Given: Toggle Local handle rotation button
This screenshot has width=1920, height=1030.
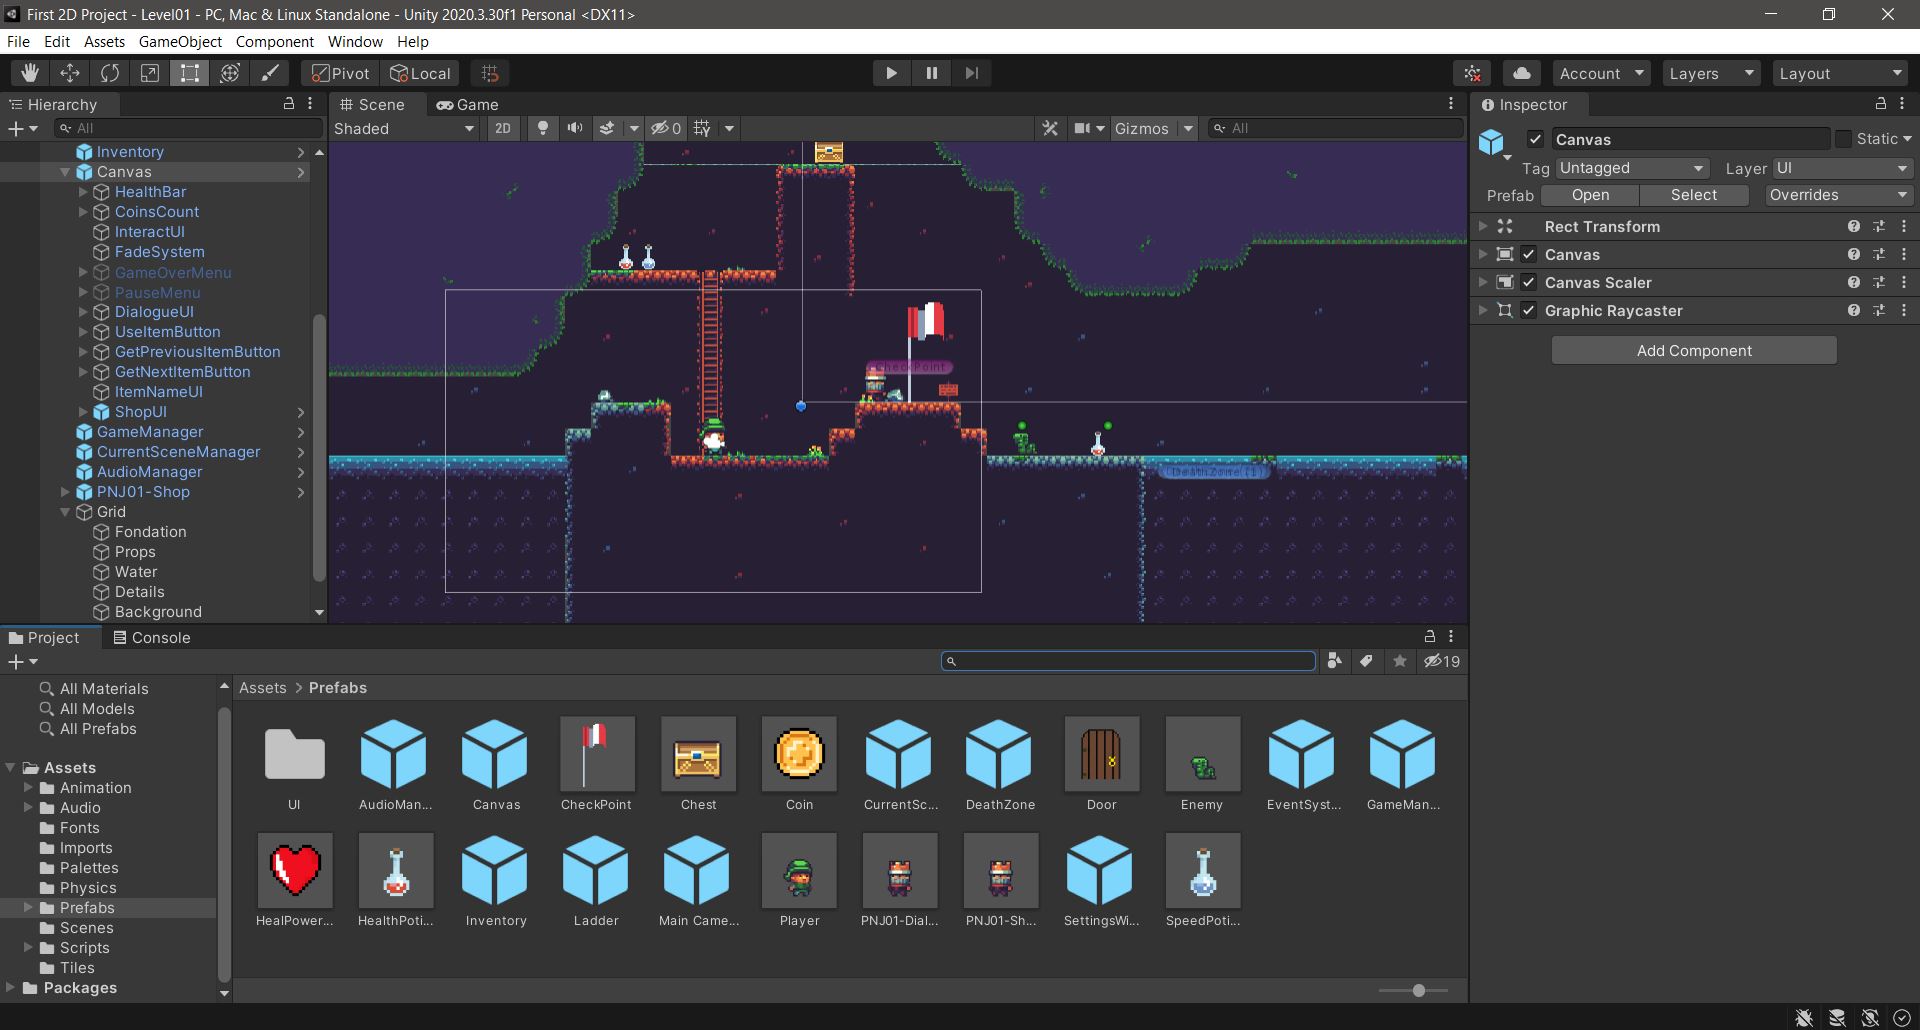Looking at the screenshot, I should [x=420, y=73].
